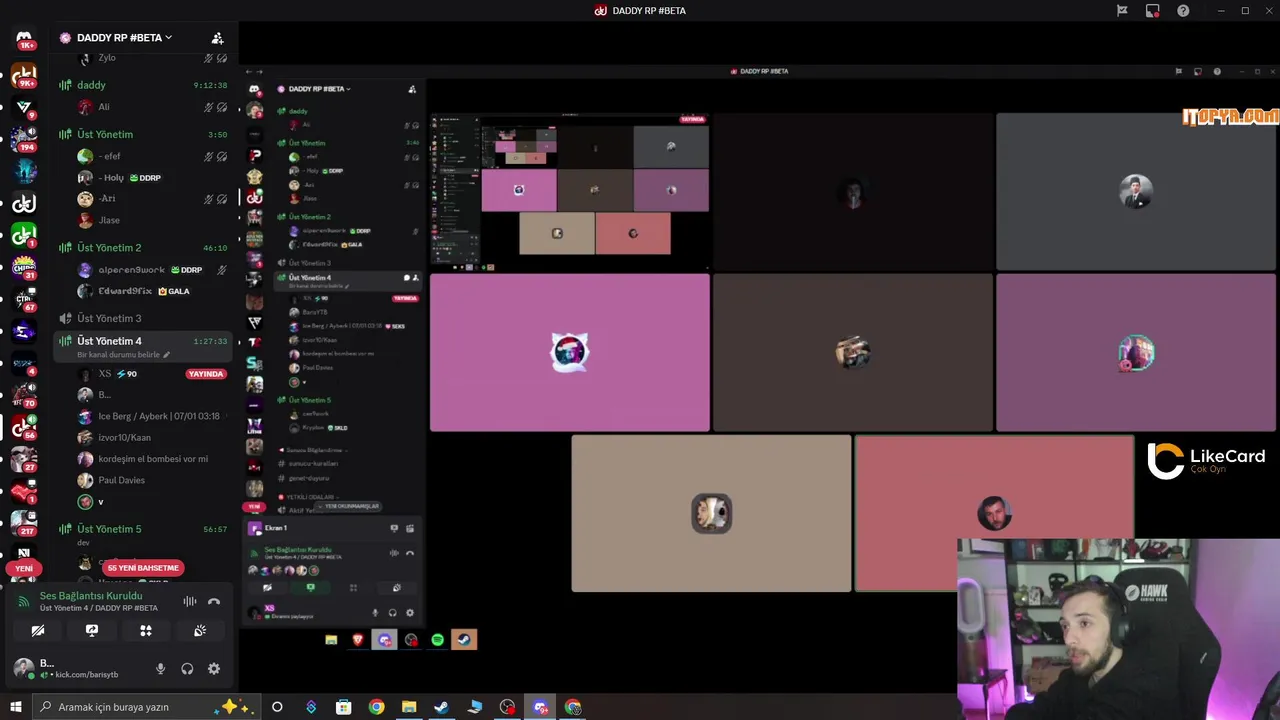Open the server icon with 194 badge
Screen dimensions: 1280x720
coord(24,139)
